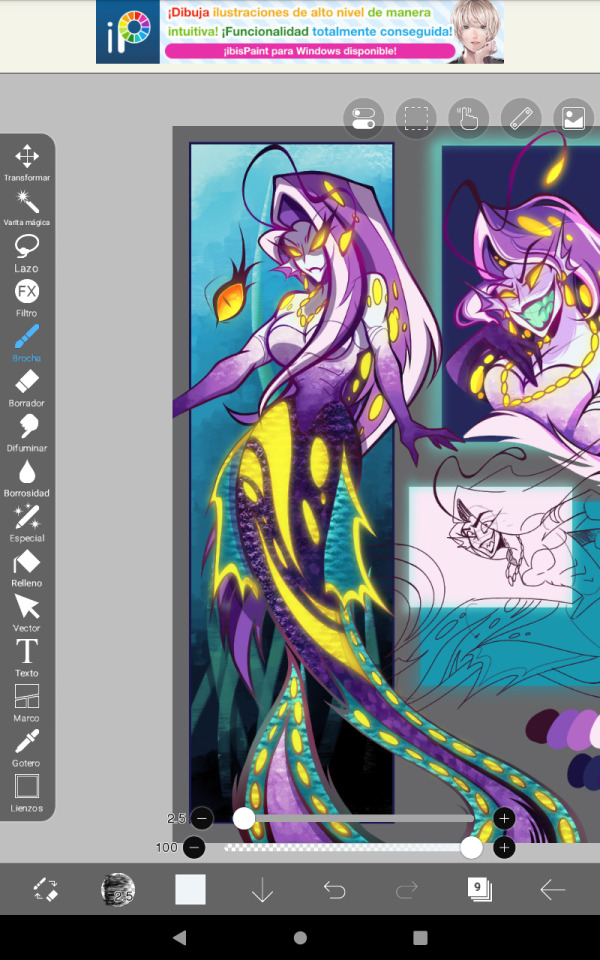Tap the '2.5' brush size value
This screenshot has height=960, width=600.
(176, 818)
